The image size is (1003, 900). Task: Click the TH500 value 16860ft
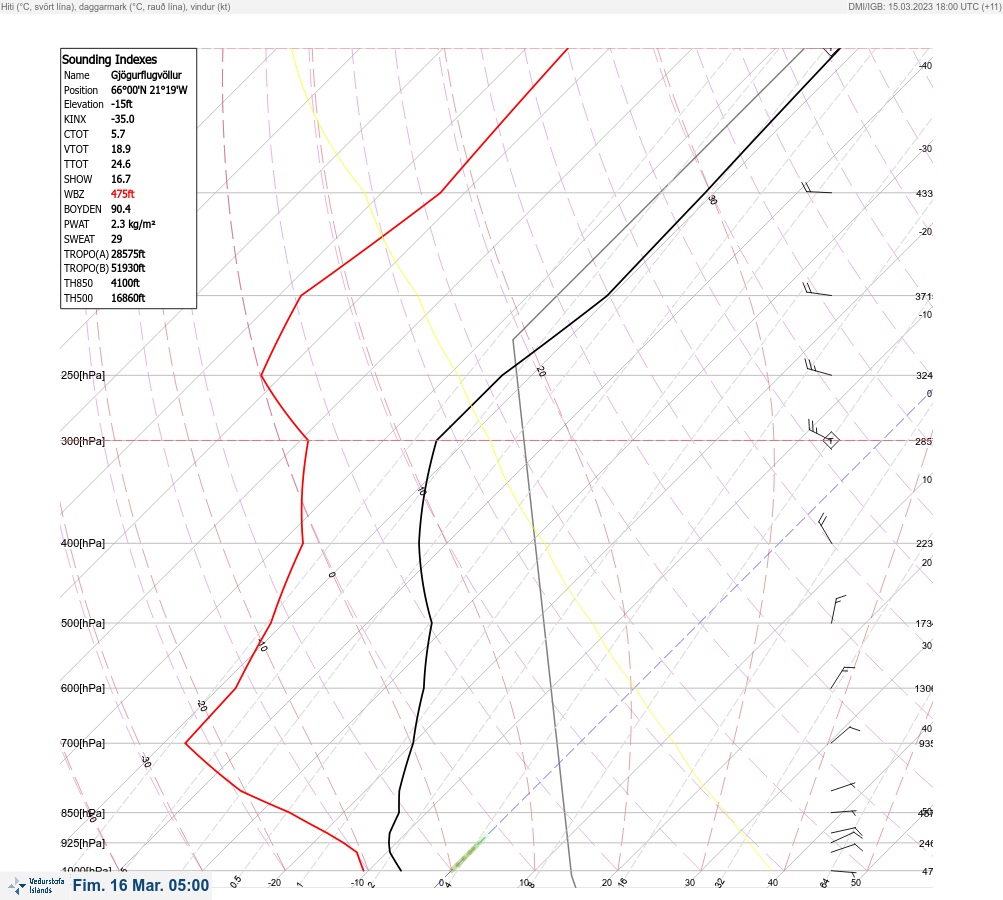click(128, 298)
